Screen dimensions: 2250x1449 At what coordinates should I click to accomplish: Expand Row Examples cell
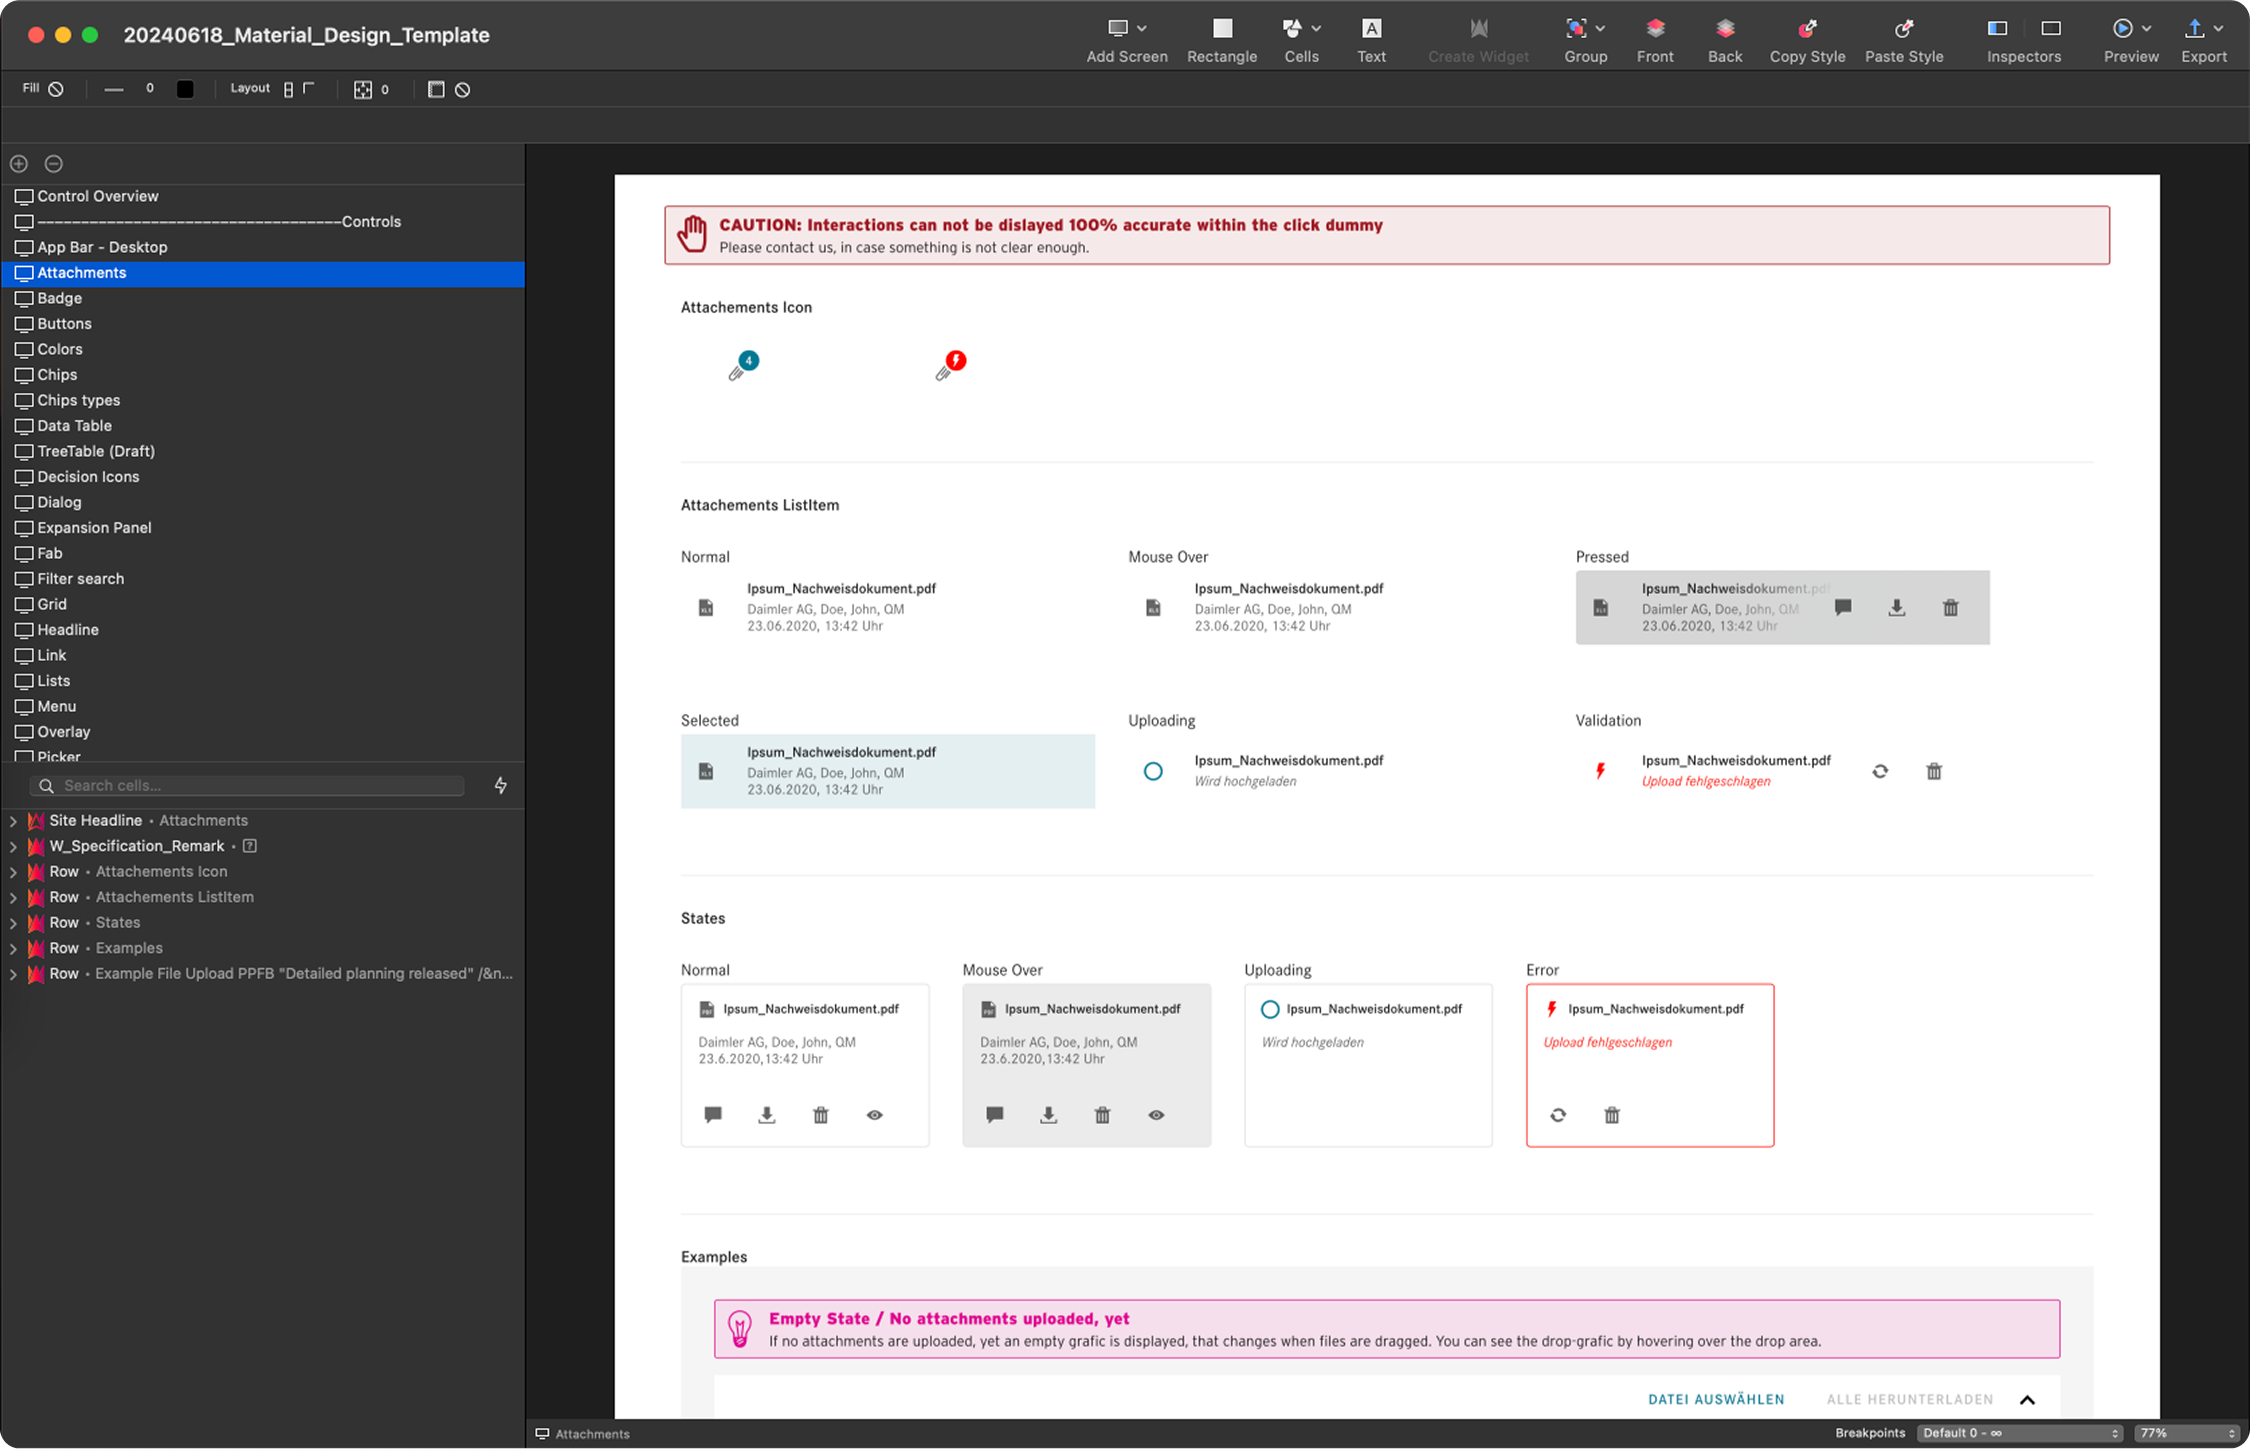click(x=13, y=949)
